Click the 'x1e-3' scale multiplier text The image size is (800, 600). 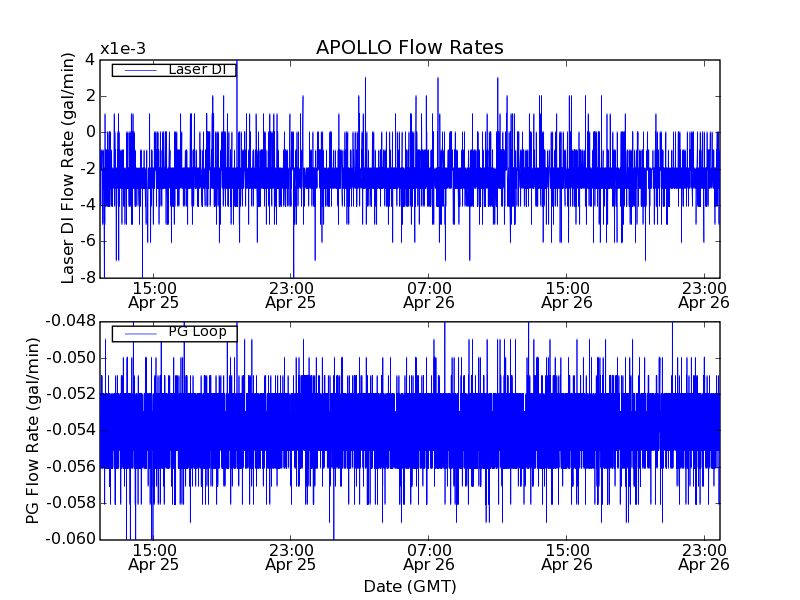tap(123, 49)
